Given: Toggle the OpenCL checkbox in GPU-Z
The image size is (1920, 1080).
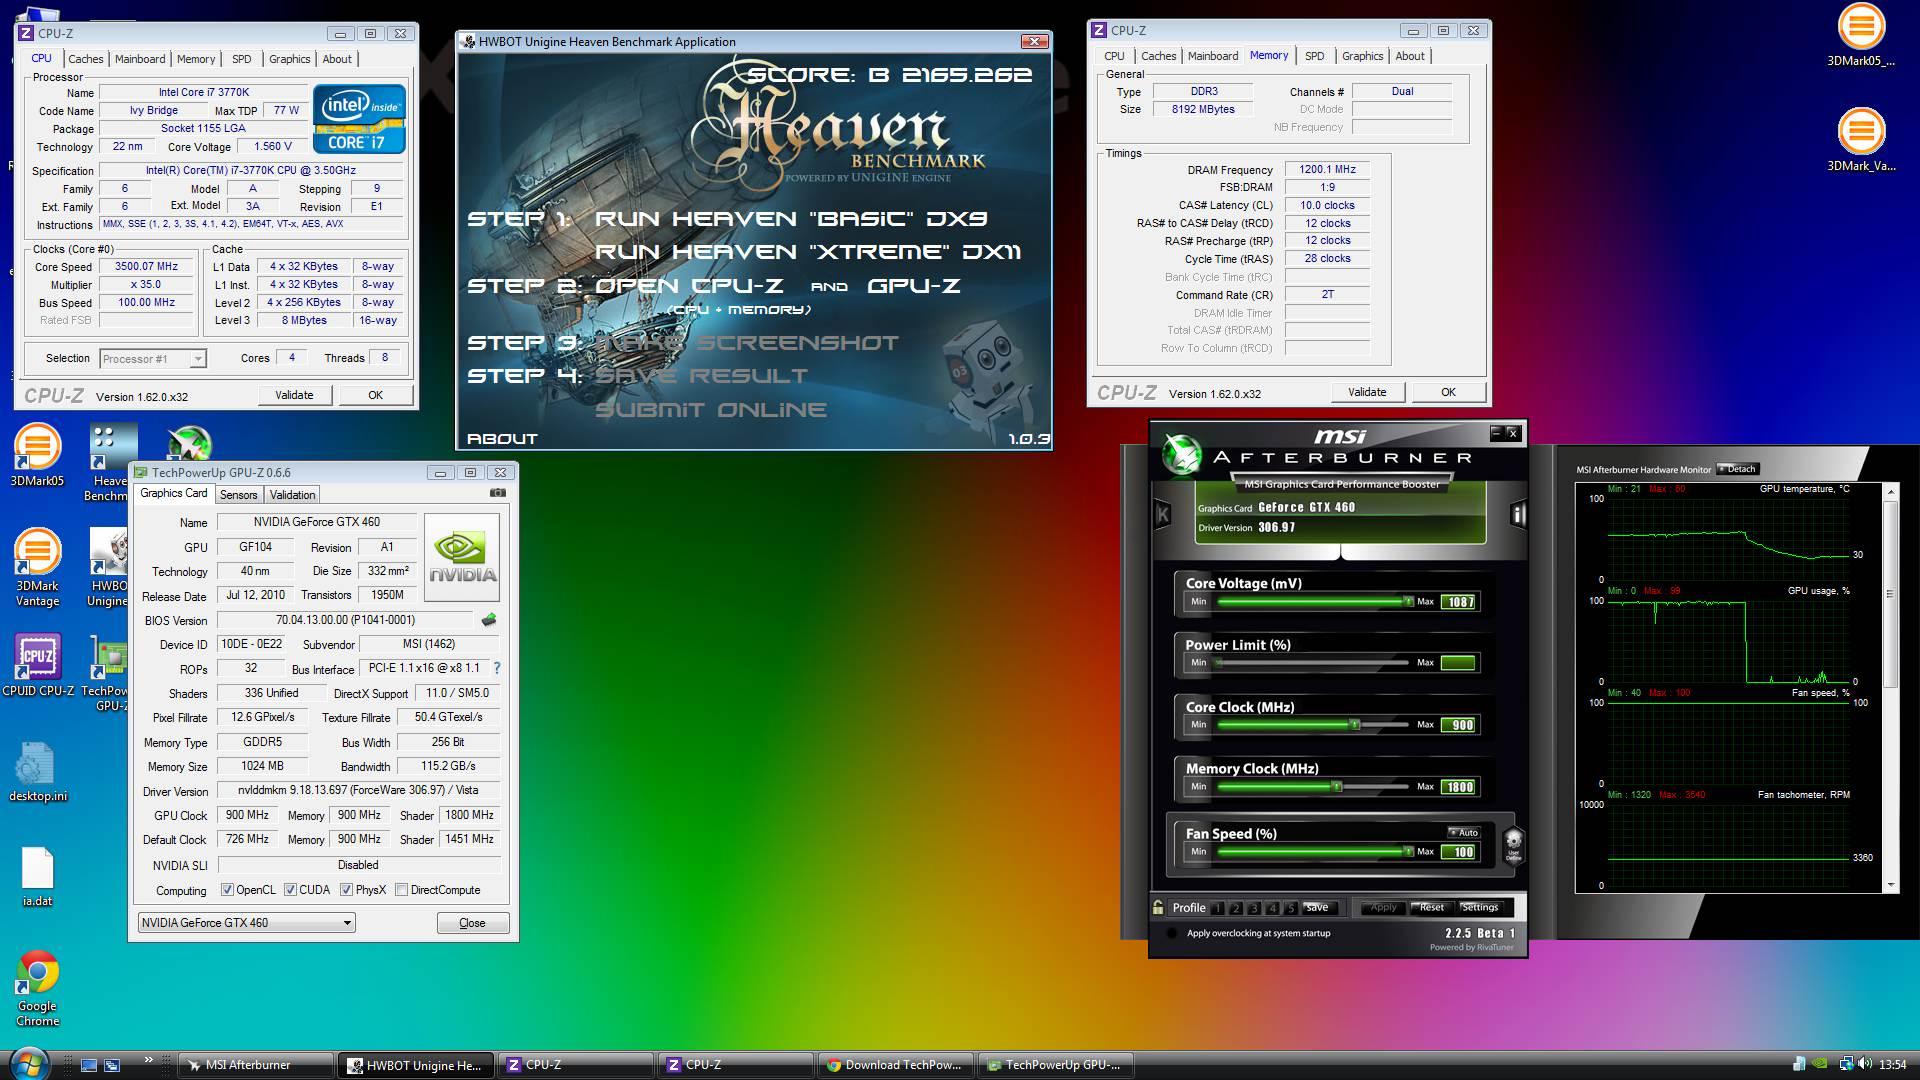Looking at the screenshot, I should 227,890.
